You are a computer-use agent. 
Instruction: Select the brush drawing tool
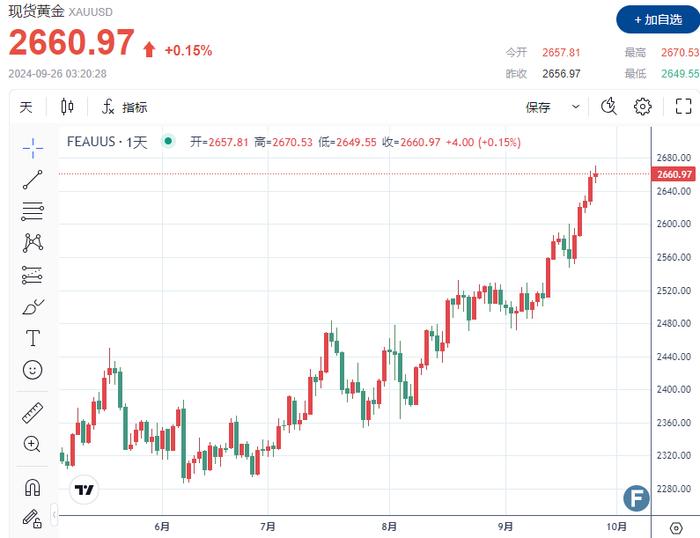point(32,306)
